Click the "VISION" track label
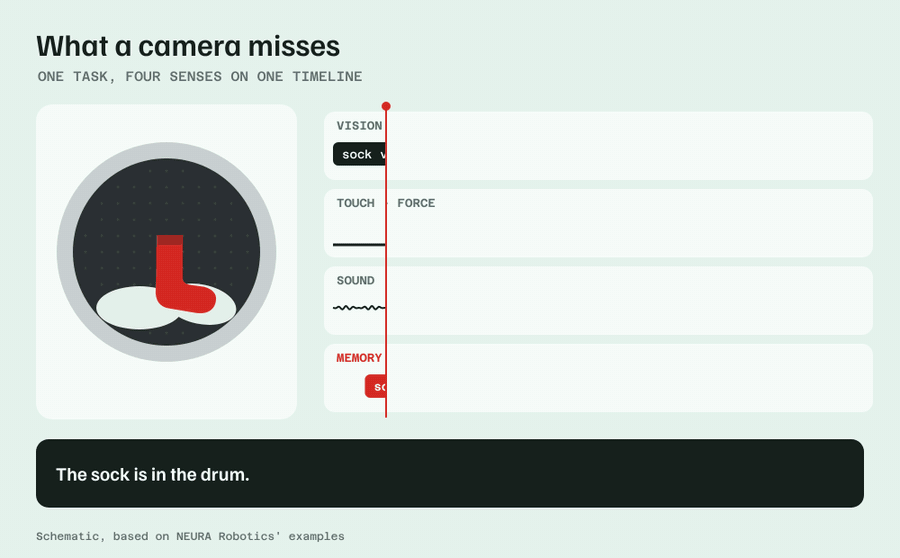Image resolution: width=900 pixels, height=558 pixels. point(359,126)
